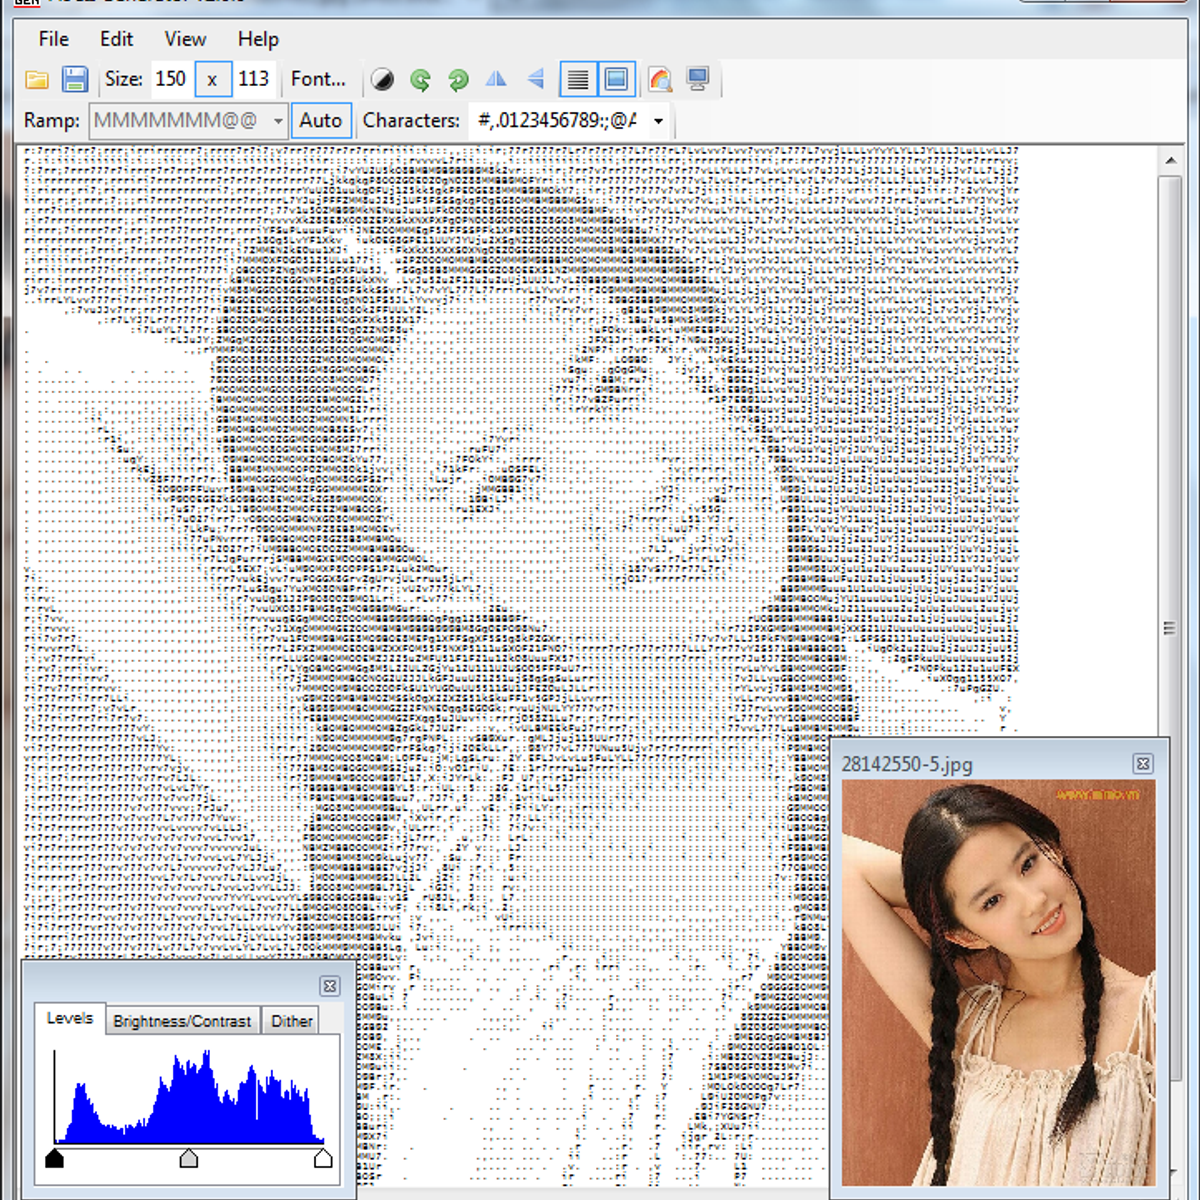The height and width of the screenshot is (1200, 1200).
Task: Flip the image horizontally
Action: coord(495,79)
